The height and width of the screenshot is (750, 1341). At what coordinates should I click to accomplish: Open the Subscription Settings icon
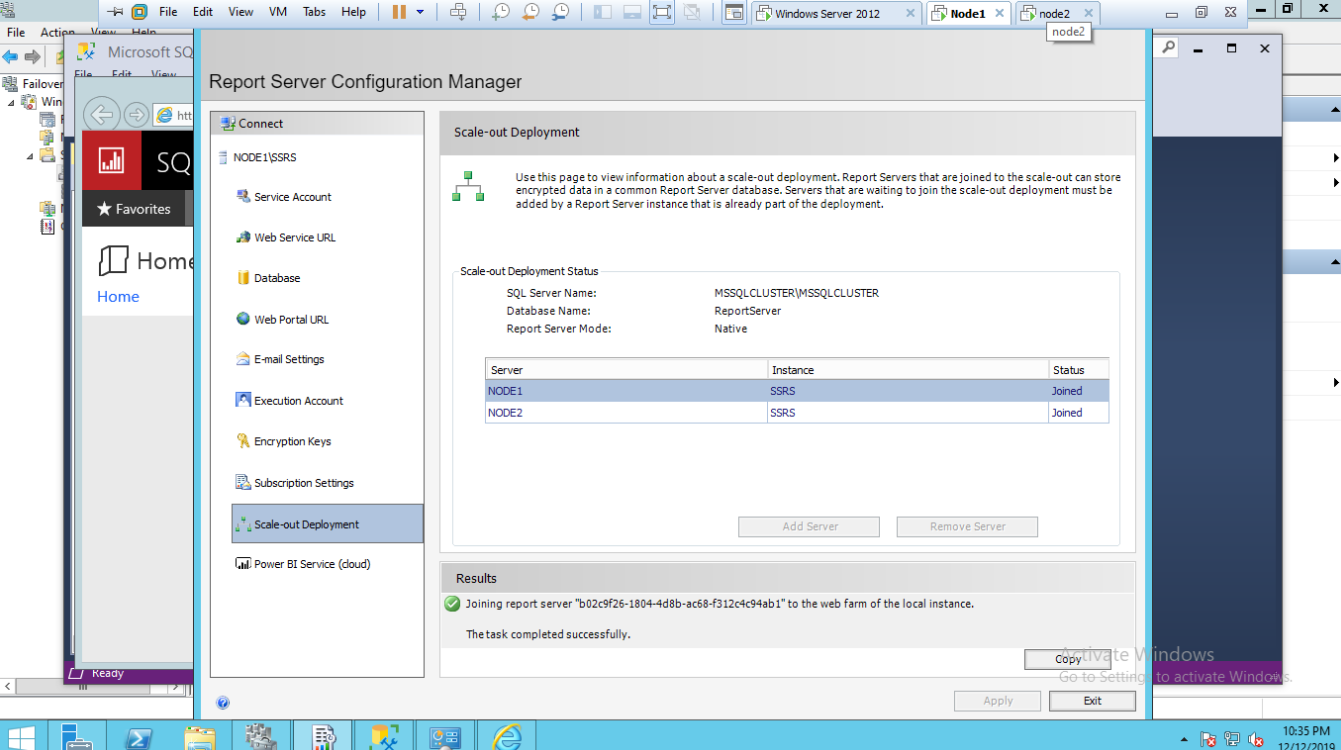pos(243,482)
